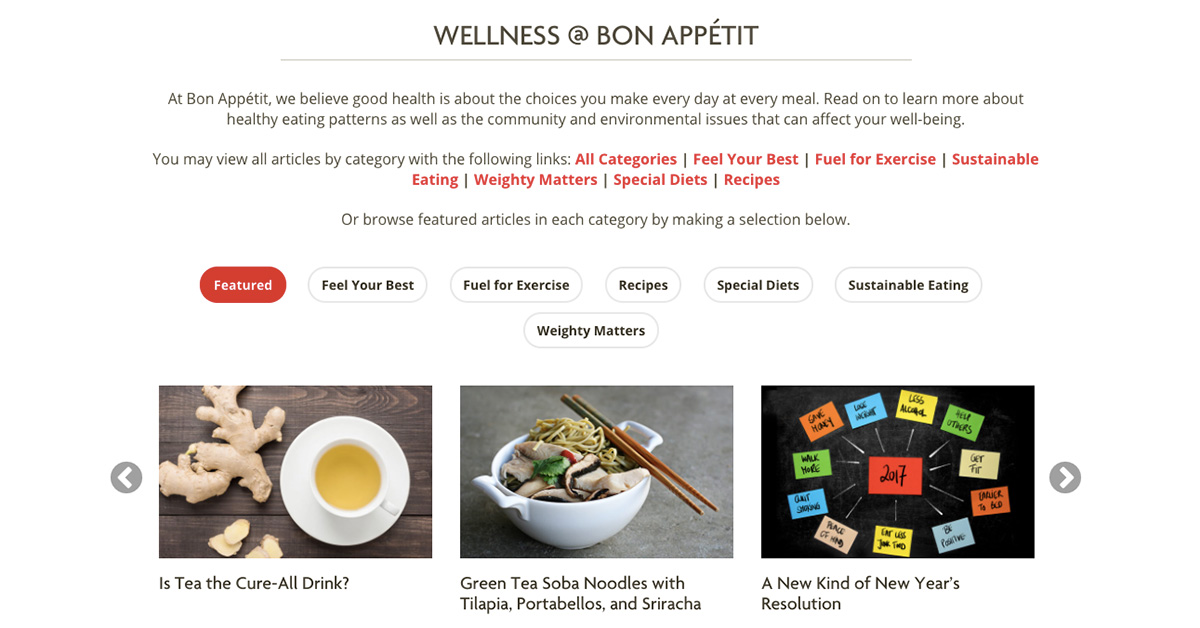Click the ginger tea article thumbnail
Viewport: 1200px width, 628px height.
coord(295,471)
